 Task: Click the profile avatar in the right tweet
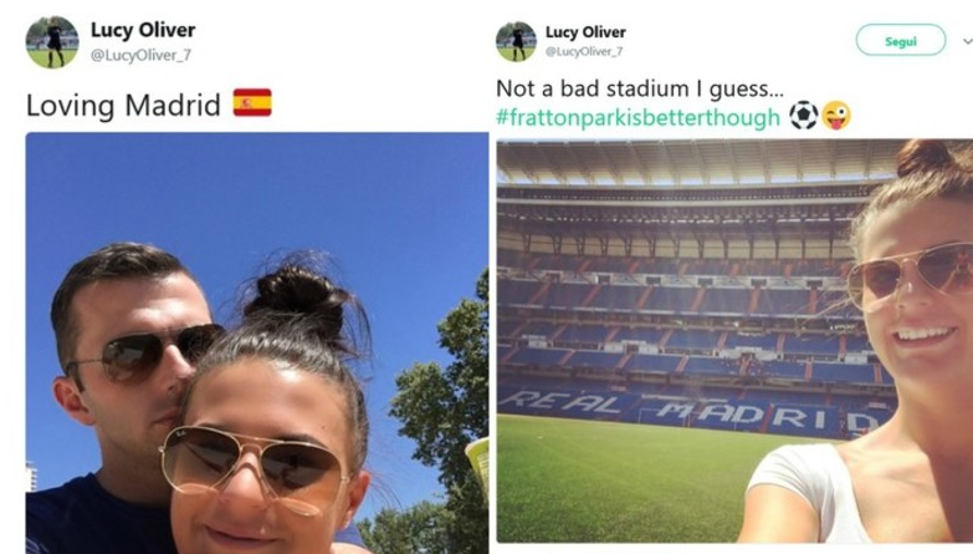pyautogui.click(x=516, y=42)
